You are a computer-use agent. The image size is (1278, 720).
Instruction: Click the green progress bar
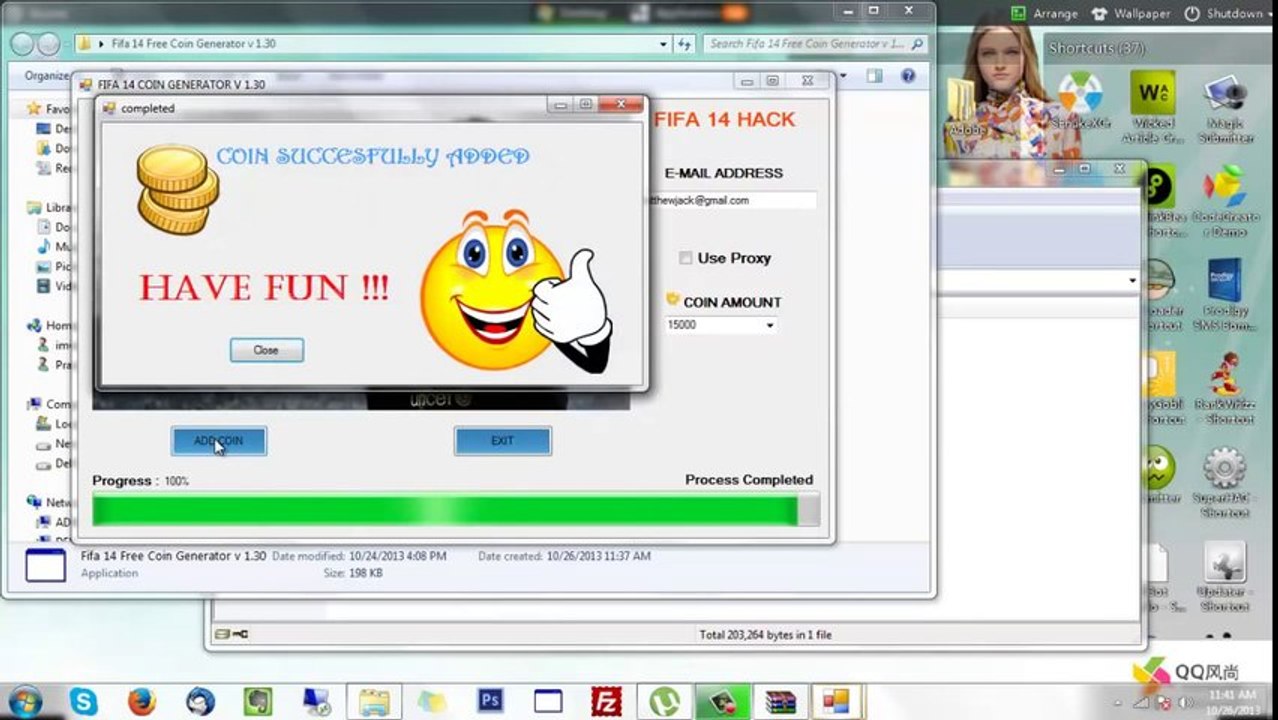pos(455,510)
